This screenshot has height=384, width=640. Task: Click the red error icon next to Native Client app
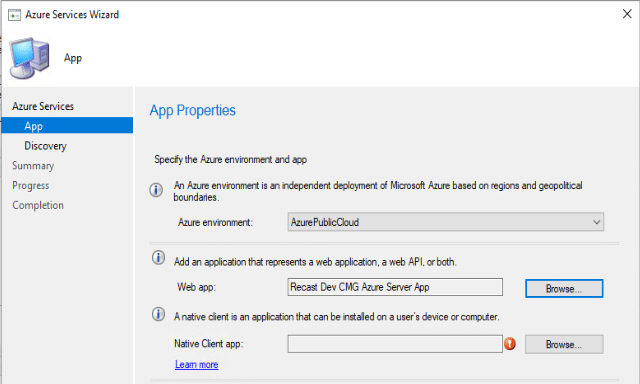tap(510, 344)
